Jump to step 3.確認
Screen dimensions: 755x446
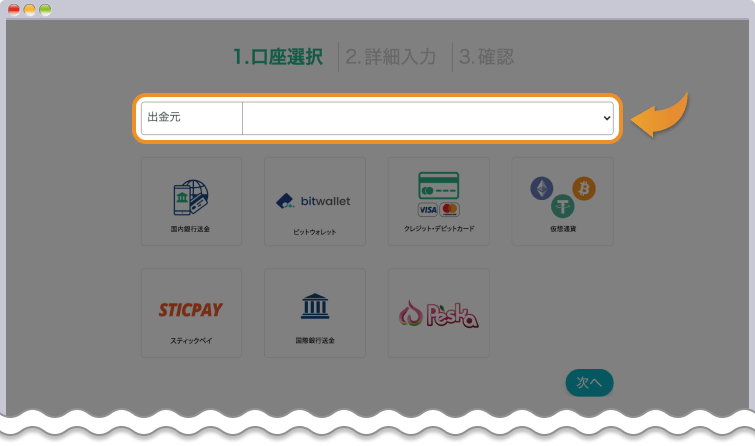click(487, 57)
